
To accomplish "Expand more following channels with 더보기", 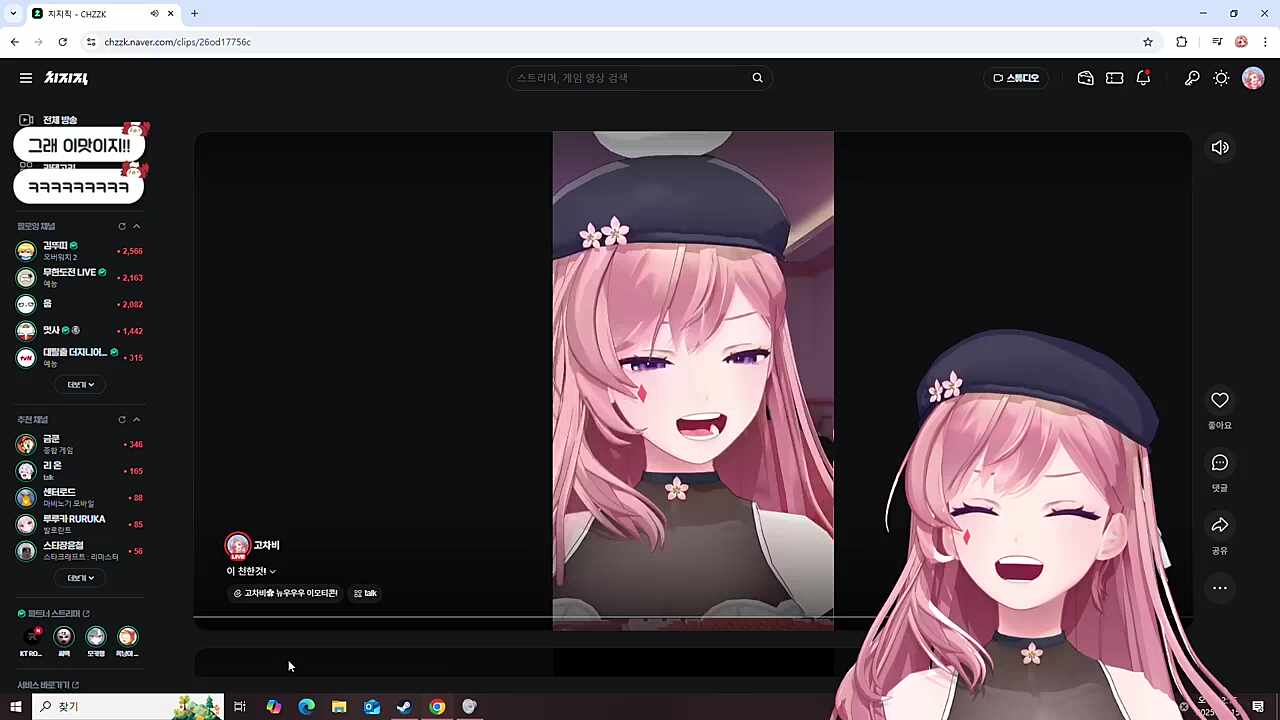I will click(x=80, y=384).
